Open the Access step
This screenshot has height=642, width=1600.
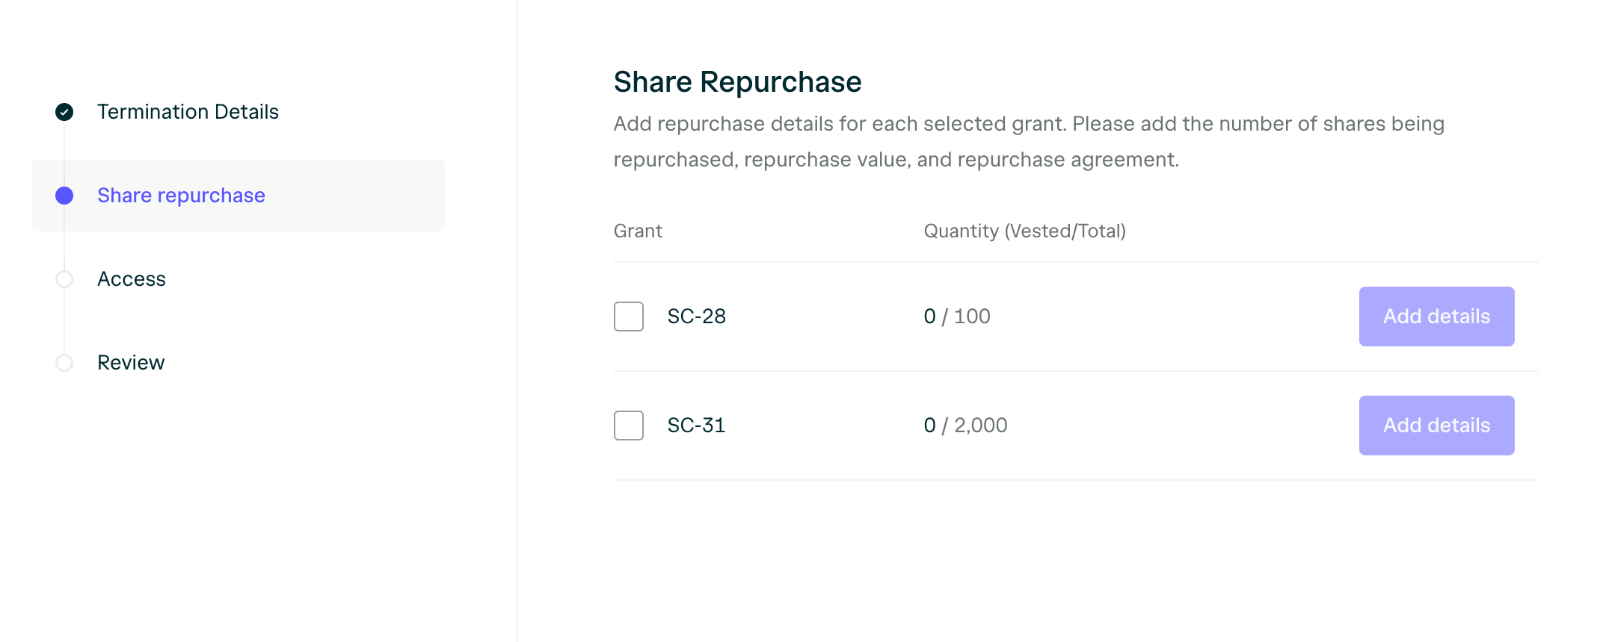coord(131,279)
